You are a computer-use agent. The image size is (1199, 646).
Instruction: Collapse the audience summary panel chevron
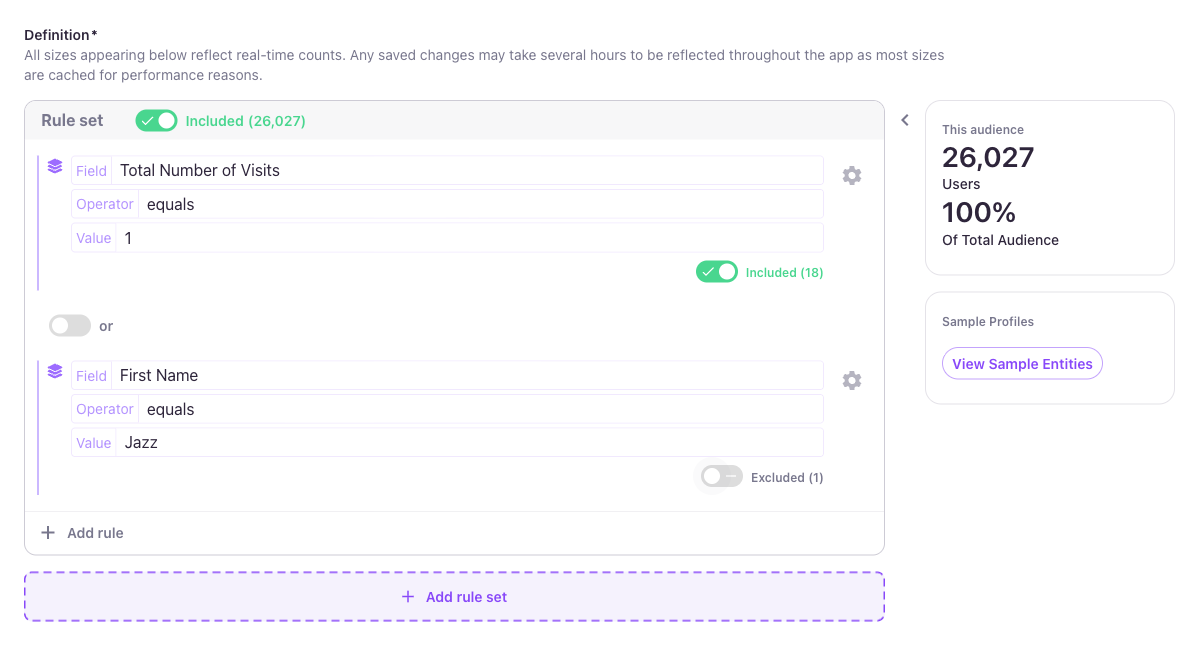pos(905,119)
